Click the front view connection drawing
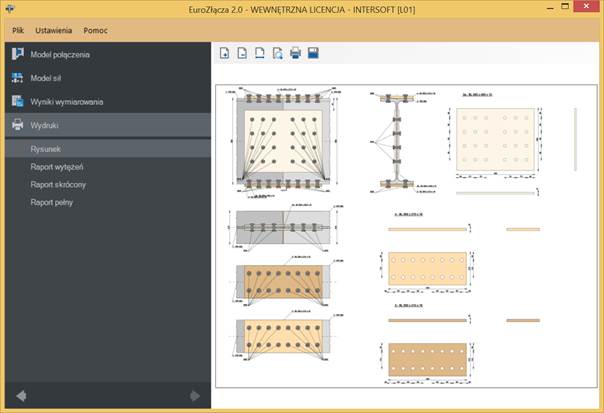Screen dimensions: 604x413 coord(283,141)
